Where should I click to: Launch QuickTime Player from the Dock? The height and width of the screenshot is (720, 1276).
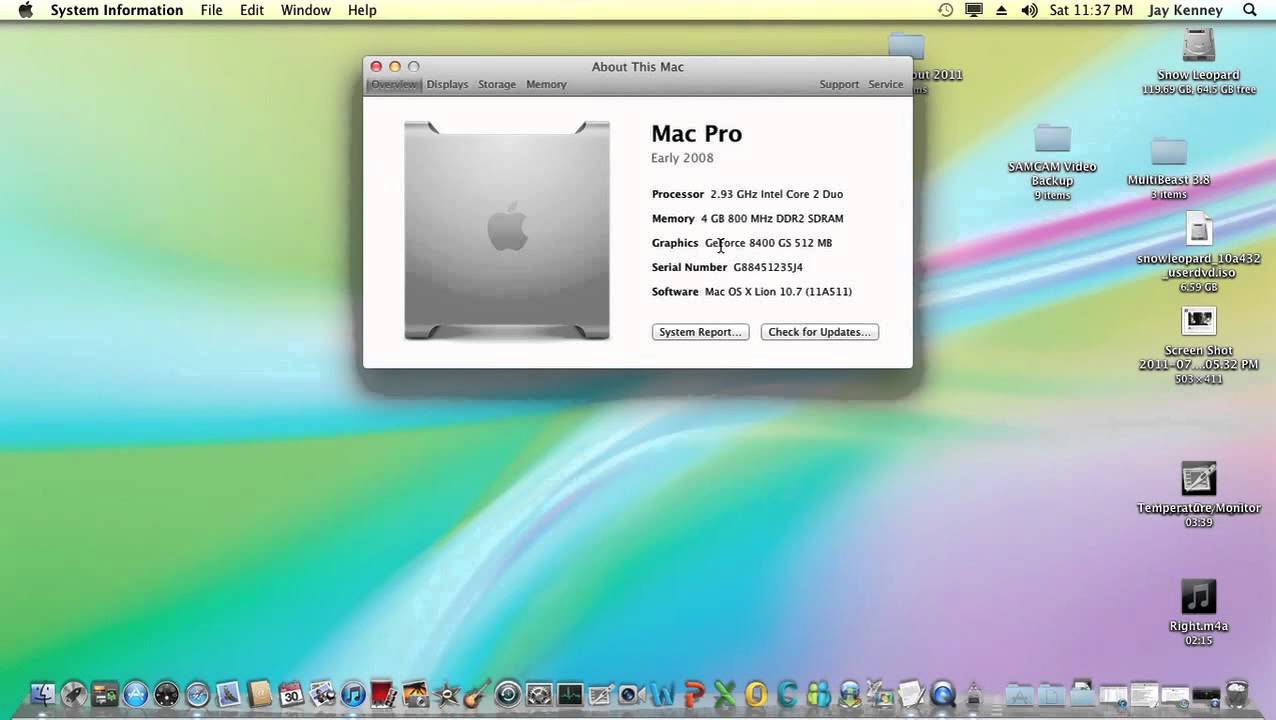[943, 693]
